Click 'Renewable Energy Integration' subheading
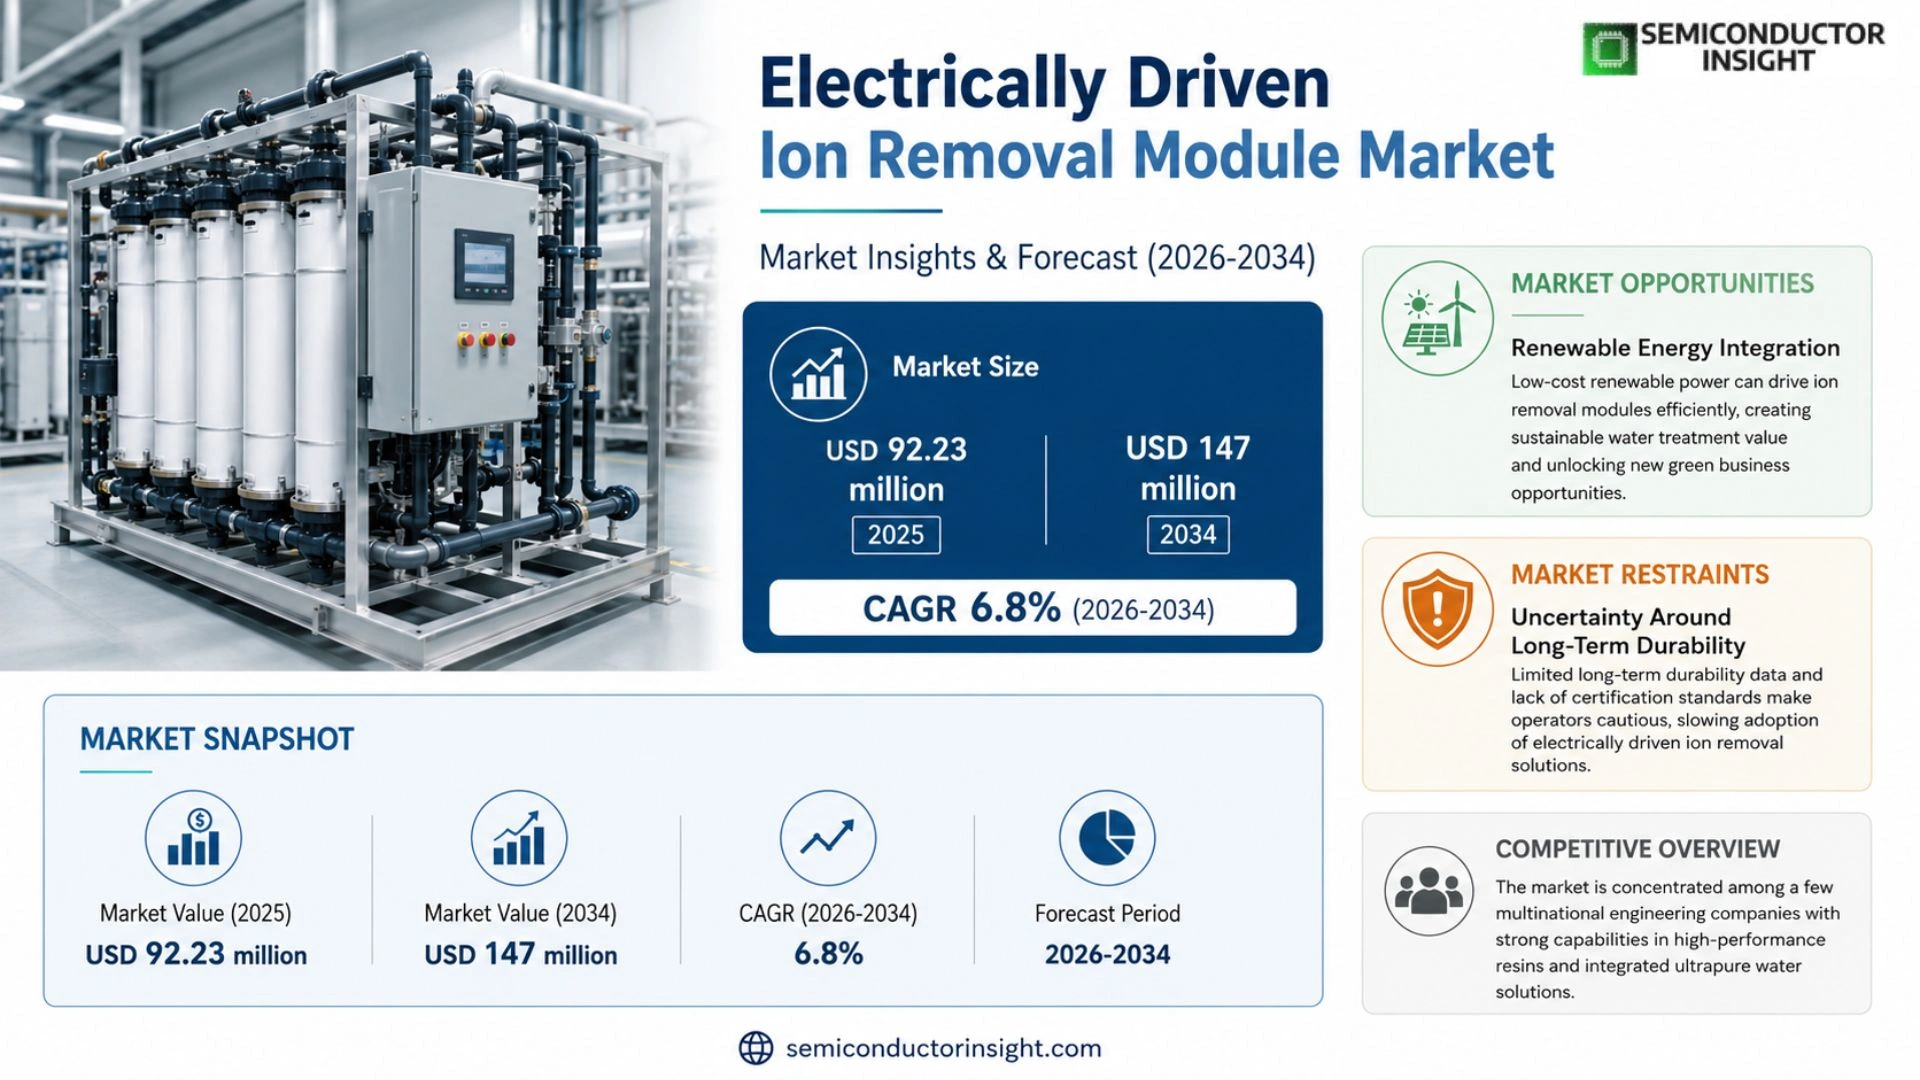The image size is (1920, 1080). tap(1675, 348)
